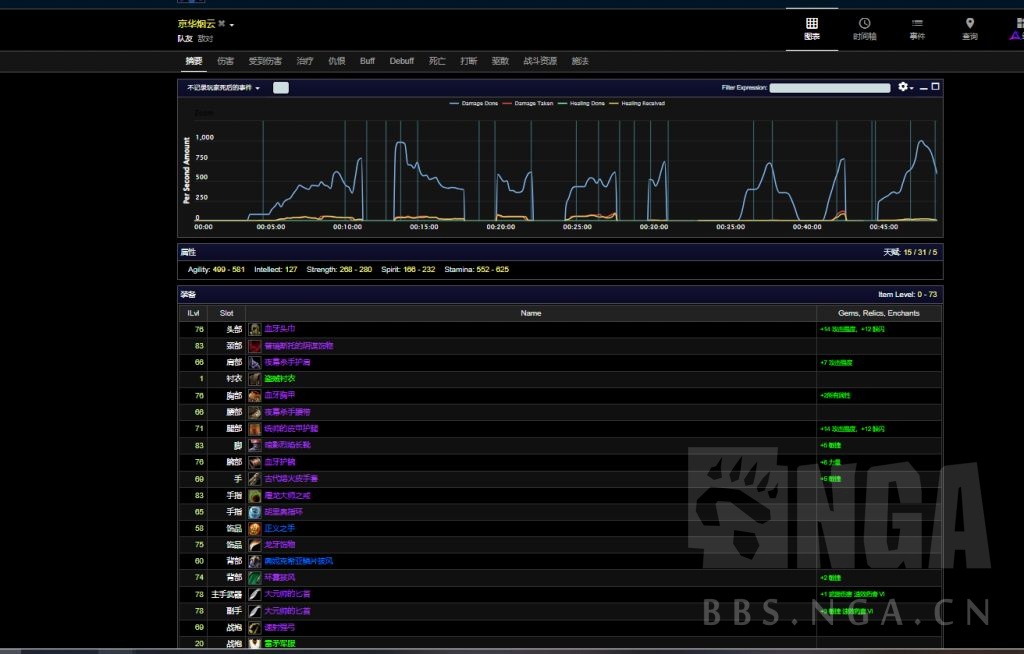
Task: Toggle the Healing Done legend entry
Action: click(x=582, y=103)
